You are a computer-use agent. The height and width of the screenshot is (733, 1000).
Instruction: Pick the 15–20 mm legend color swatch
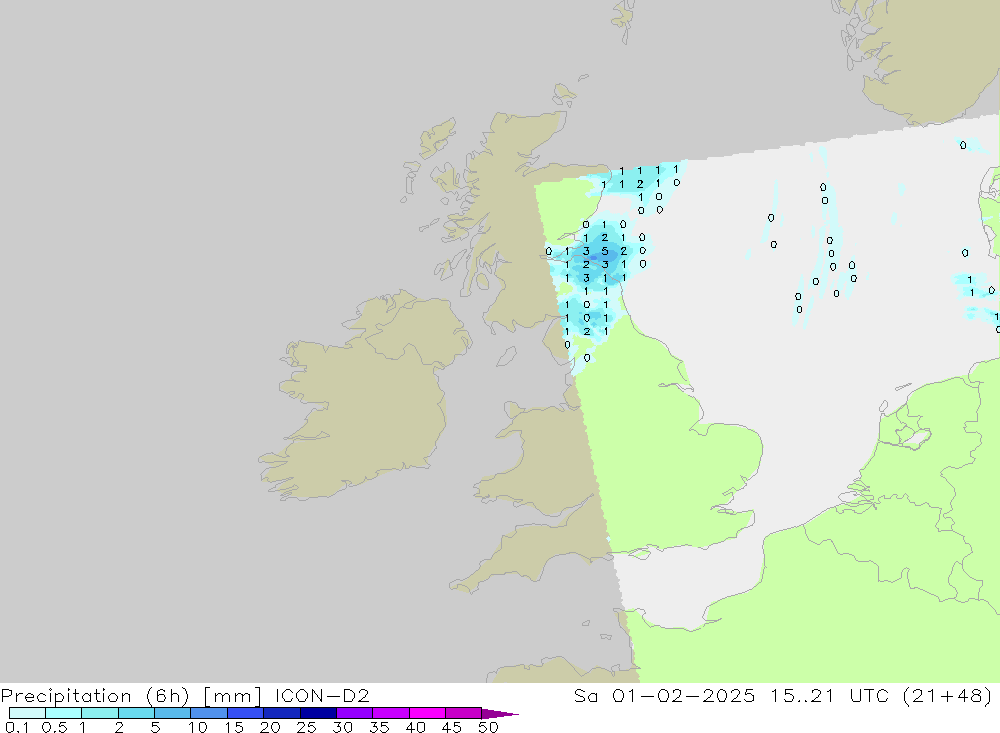[x=246, y=713]
